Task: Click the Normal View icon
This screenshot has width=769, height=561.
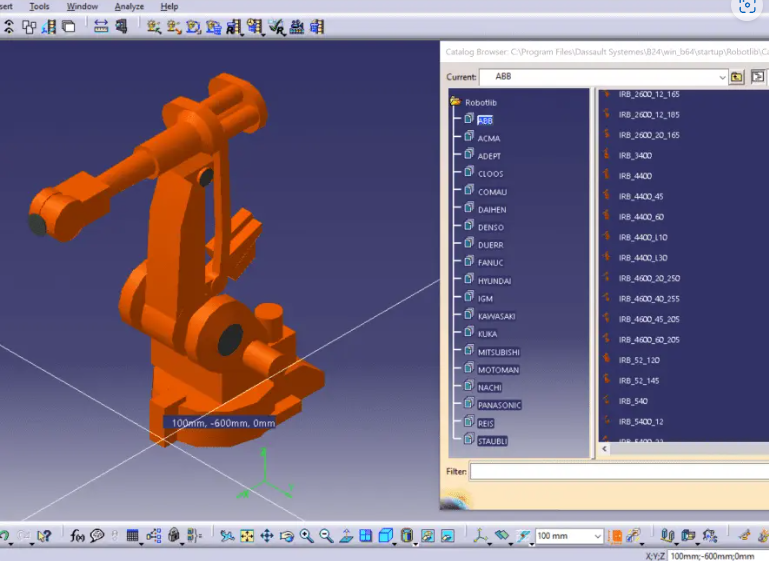Action: point(346,536)
